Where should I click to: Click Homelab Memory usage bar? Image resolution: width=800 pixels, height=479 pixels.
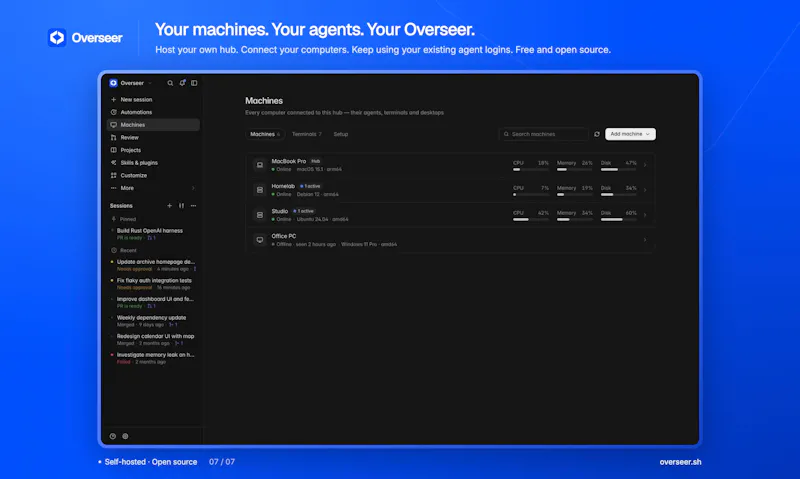click(x=574, y=194)
